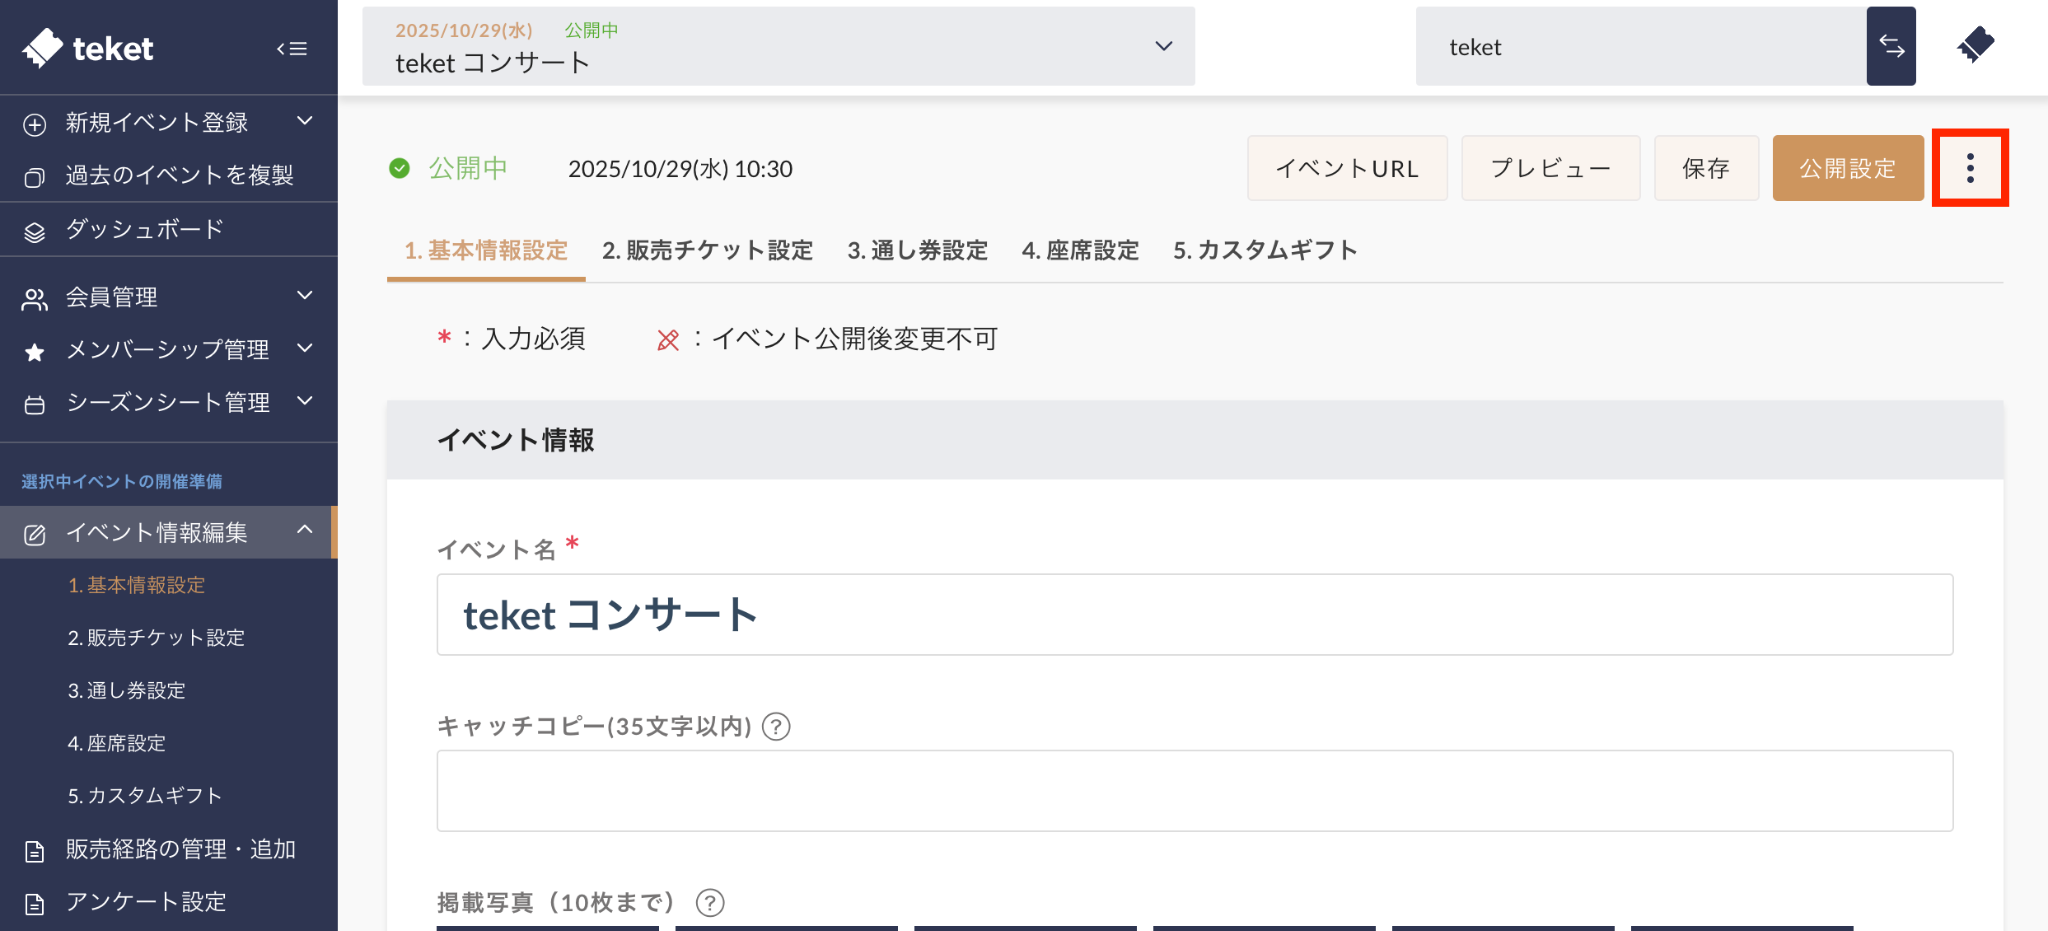
Task: Select 5. カスタムギフト in sidebar
Action: (x=145, y=796)
